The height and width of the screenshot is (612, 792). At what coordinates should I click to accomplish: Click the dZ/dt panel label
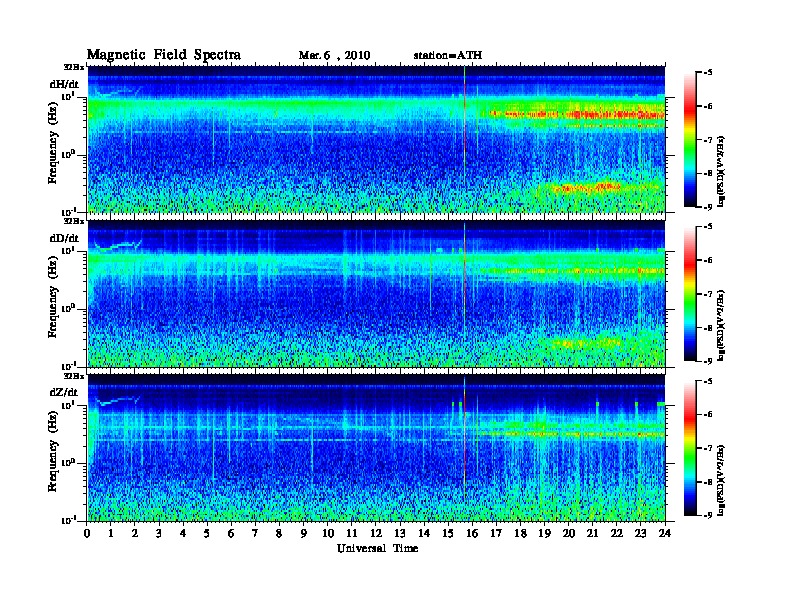click(x=64, y=392)
